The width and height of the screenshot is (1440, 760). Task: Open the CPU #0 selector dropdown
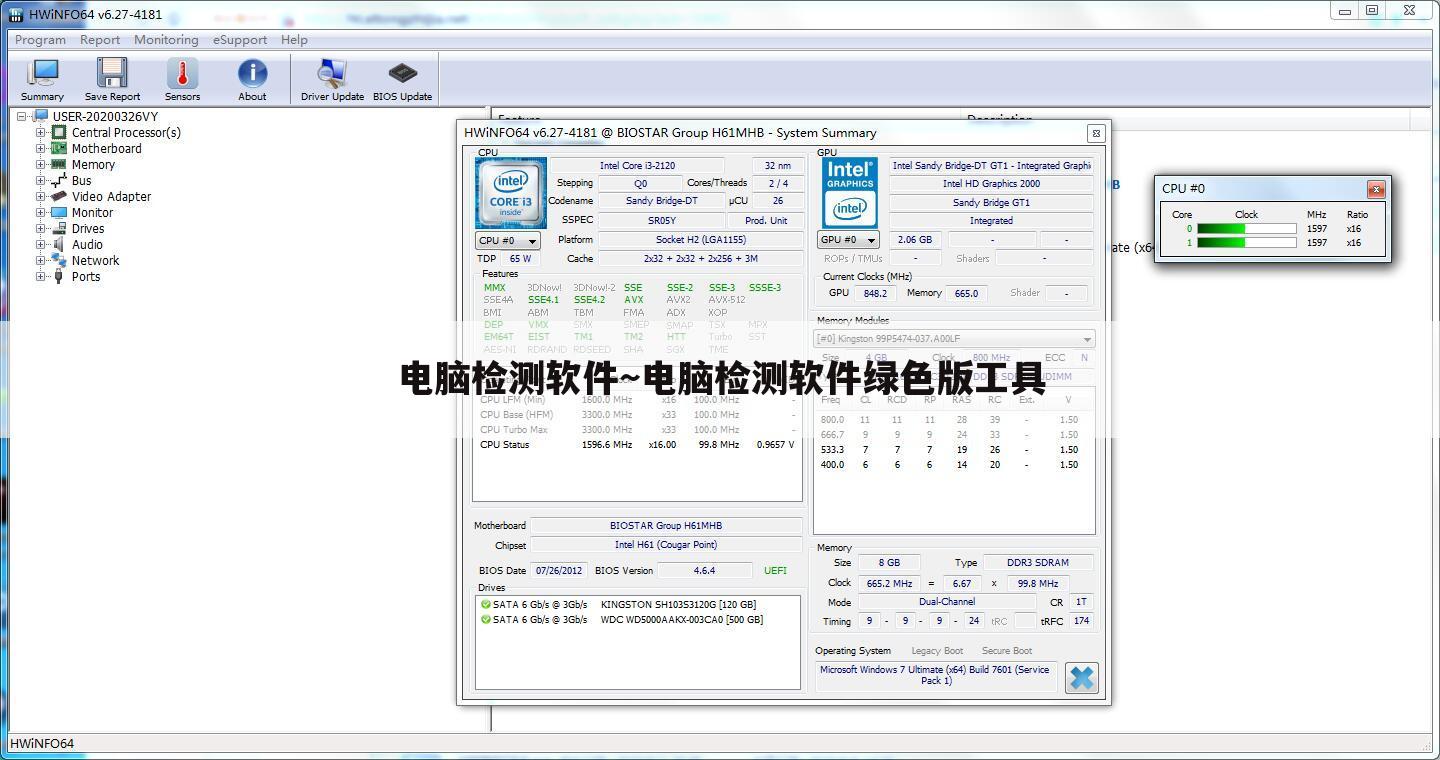pos(508,240)
